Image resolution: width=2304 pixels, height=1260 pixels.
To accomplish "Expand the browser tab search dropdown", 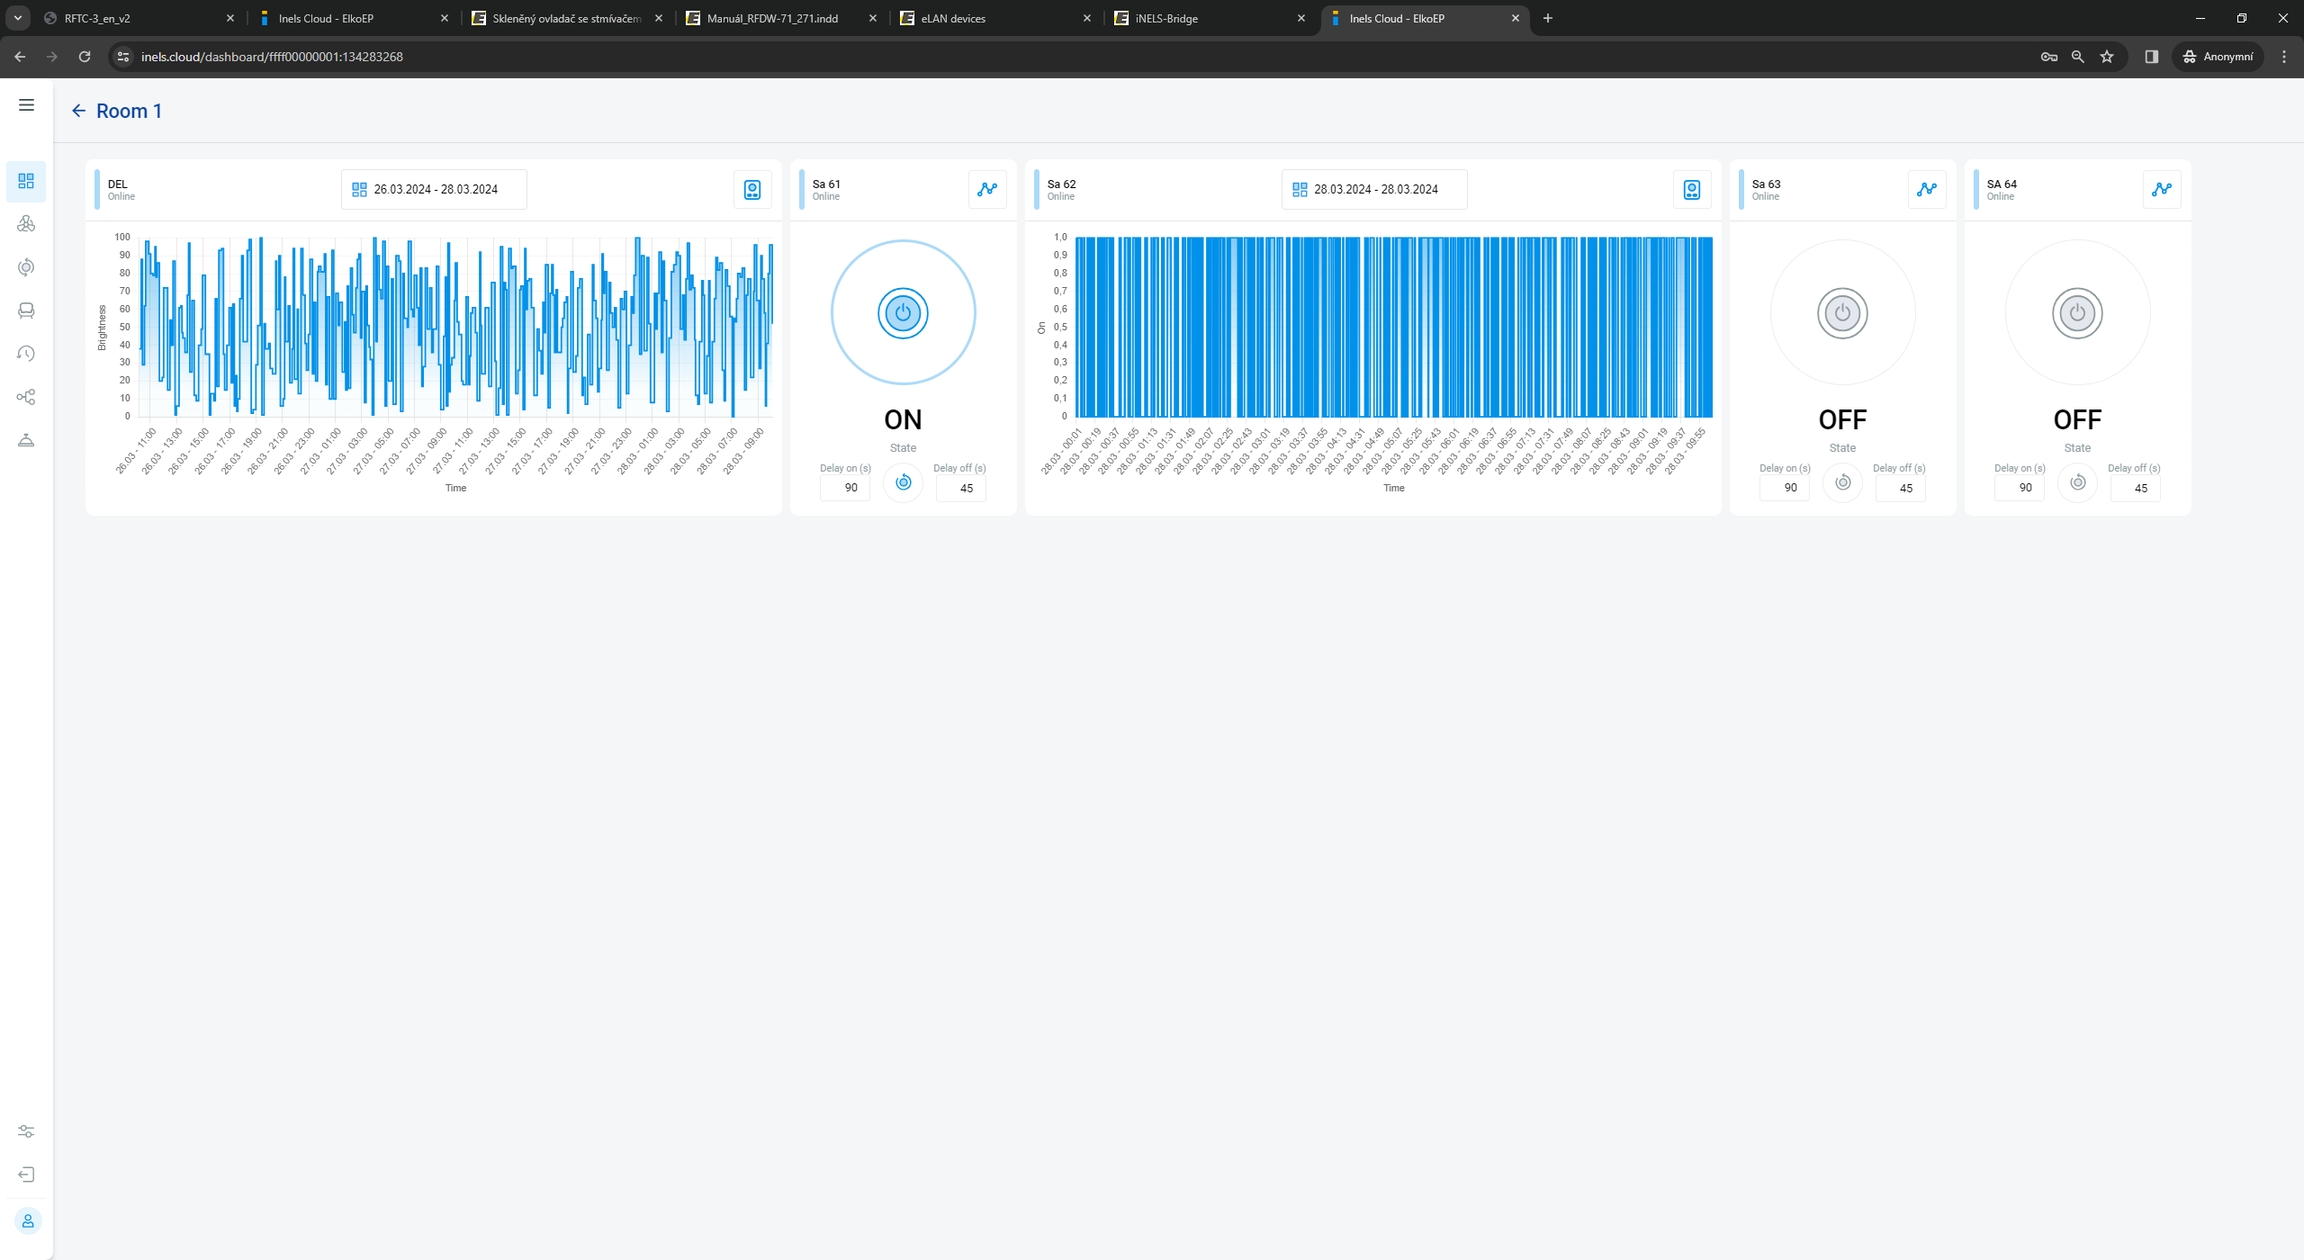I will tap(17, 18).
